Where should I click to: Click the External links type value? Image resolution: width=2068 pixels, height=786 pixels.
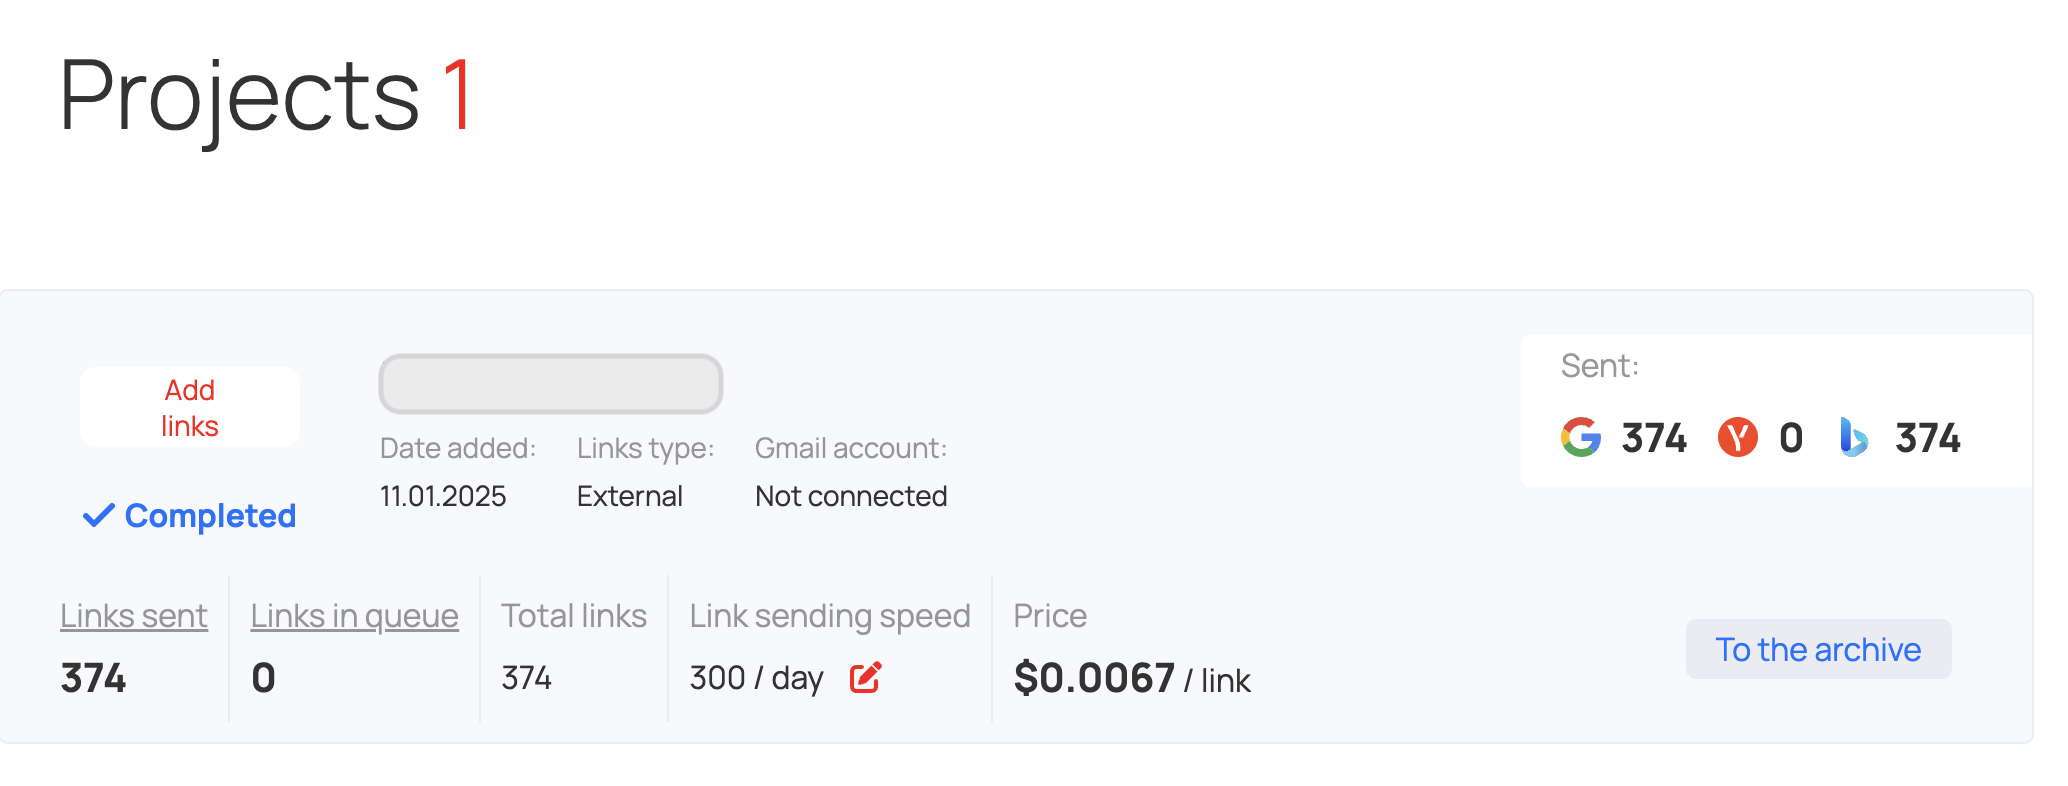point(629,496)
